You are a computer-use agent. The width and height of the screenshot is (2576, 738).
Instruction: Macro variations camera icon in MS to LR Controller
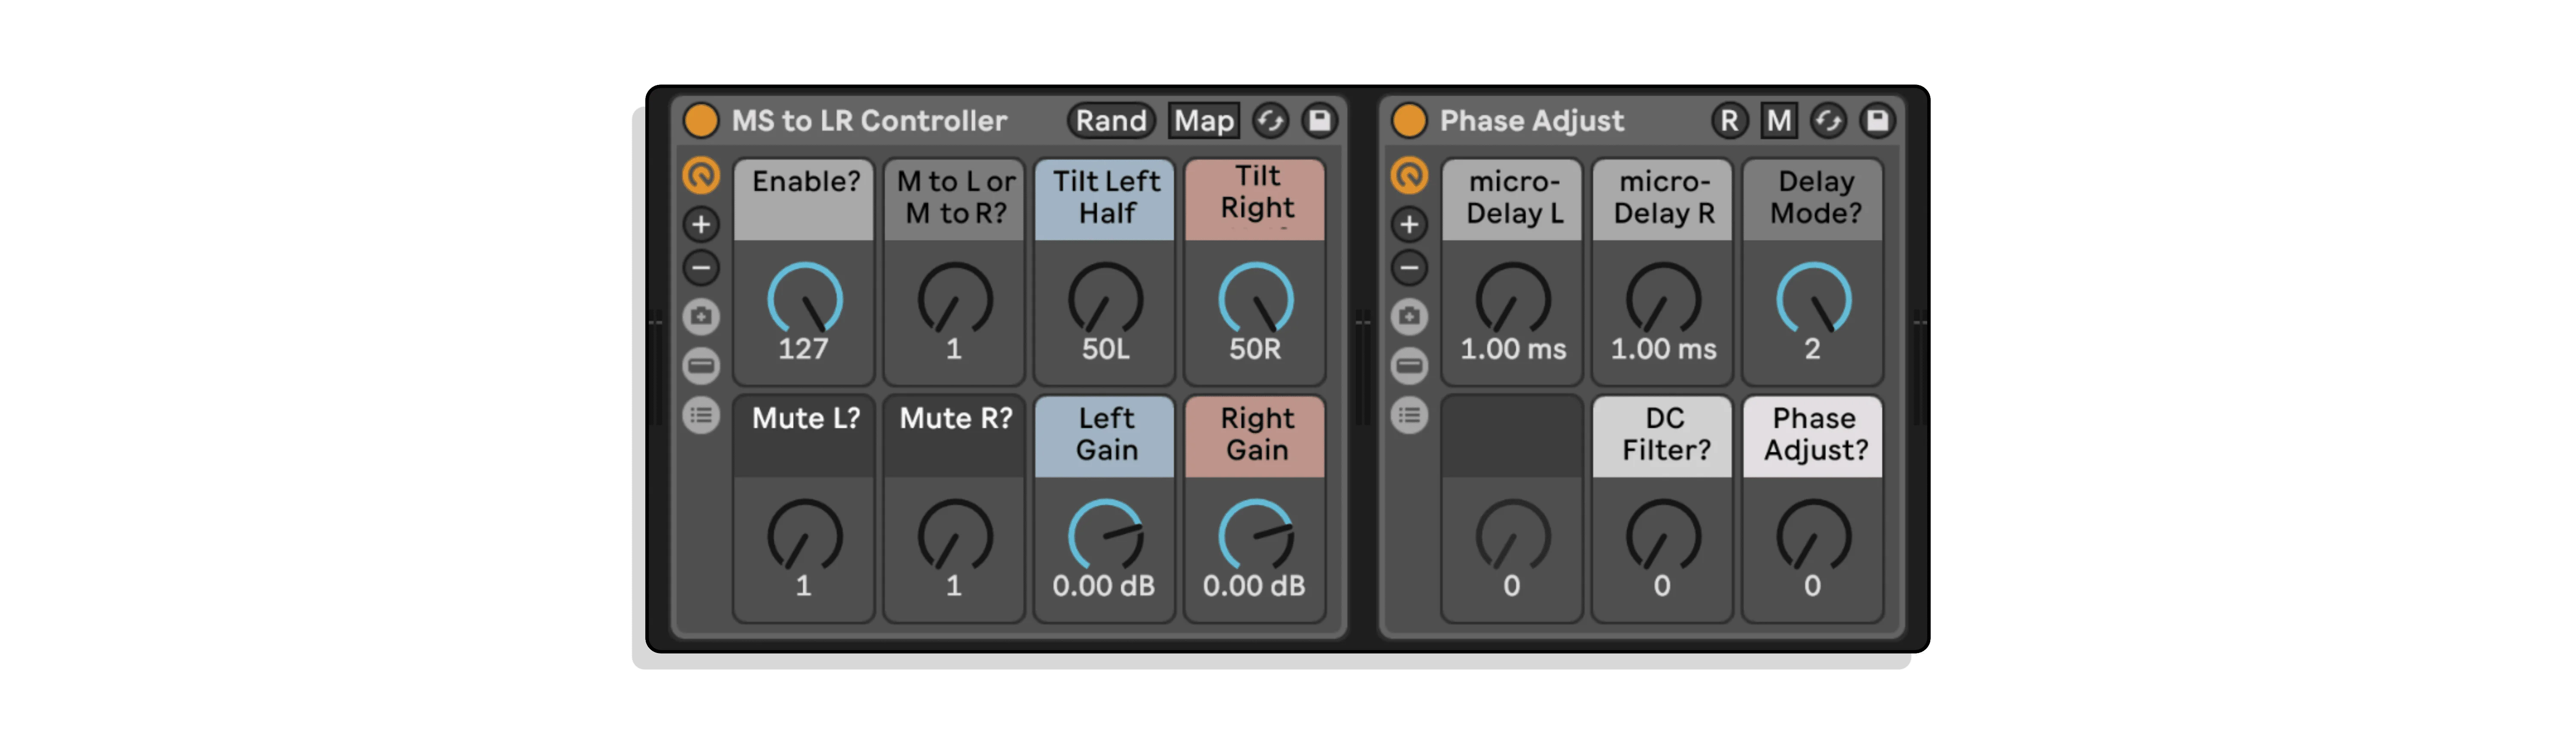[x=701, y=317]
